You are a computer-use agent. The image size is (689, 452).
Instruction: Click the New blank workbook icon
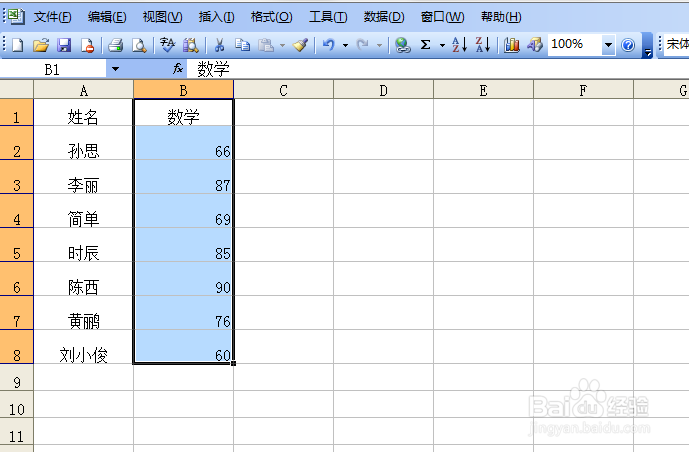[18, 45]
